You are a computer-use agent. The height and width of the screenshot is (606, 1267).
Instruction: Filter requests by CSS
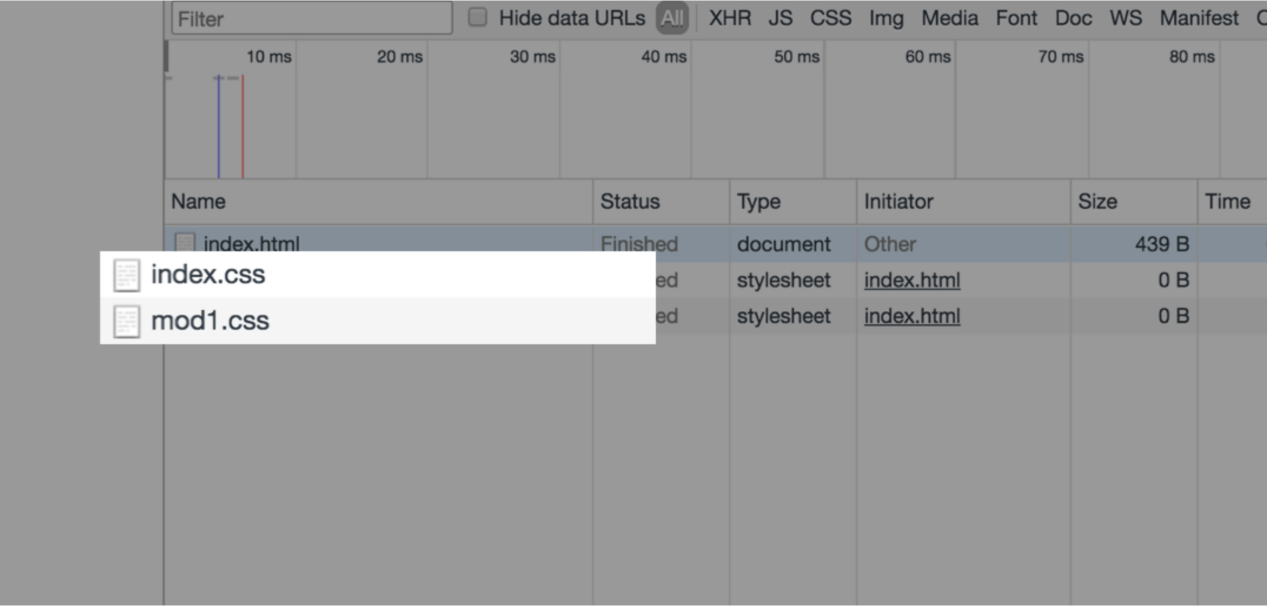point(831,18)
